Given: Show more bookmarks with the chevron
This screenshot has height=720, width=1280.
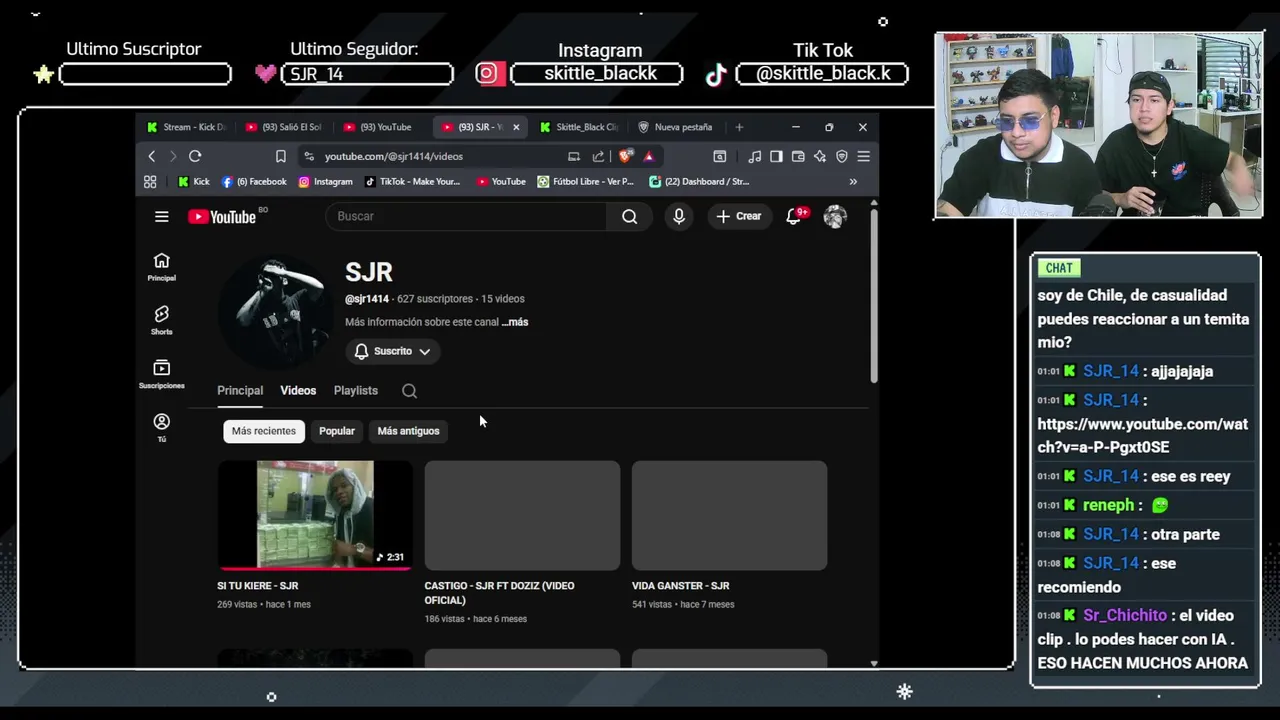Looking at the screenshot, I should (x=853, y=182).
